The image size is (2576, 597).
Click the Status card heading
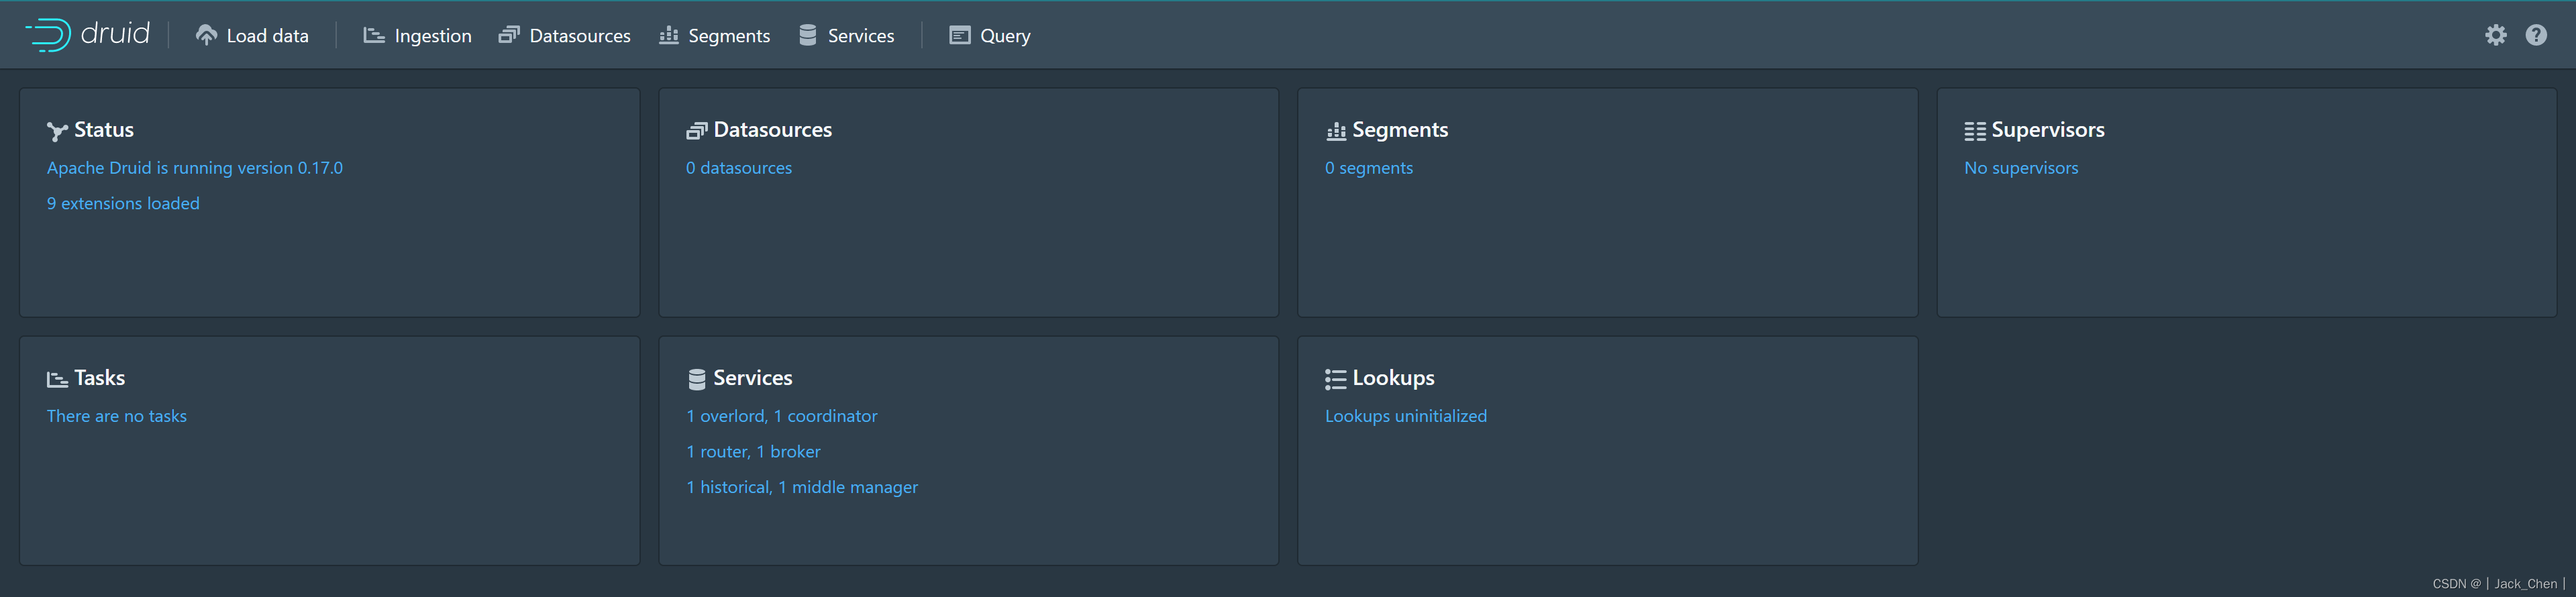[x=104, y=130]
